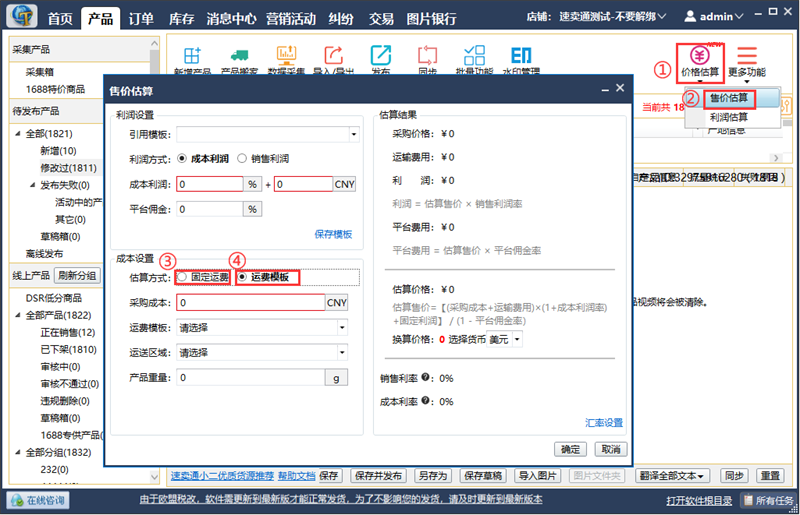Image resolution: width=800 pixels, height=515 pixels.
Task: Open the 速卖通小二优质货源推荐 link
Action: [222, 476]
